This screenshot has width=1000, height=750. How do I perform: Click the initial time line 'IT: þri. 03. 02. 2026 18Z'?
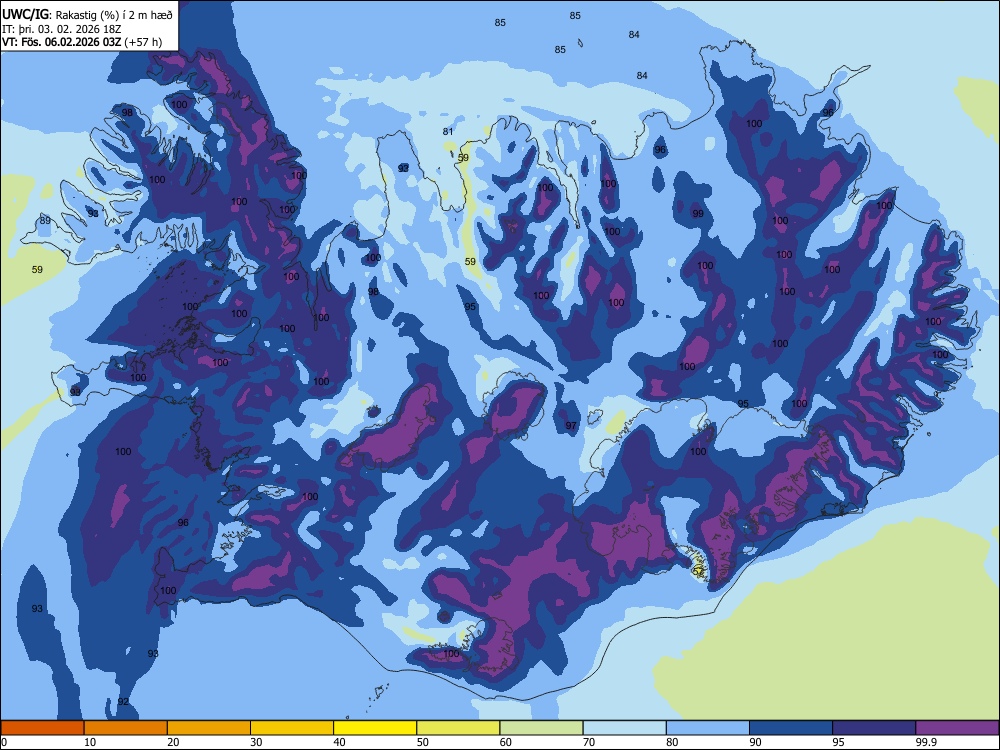click(x=62, y=29)
